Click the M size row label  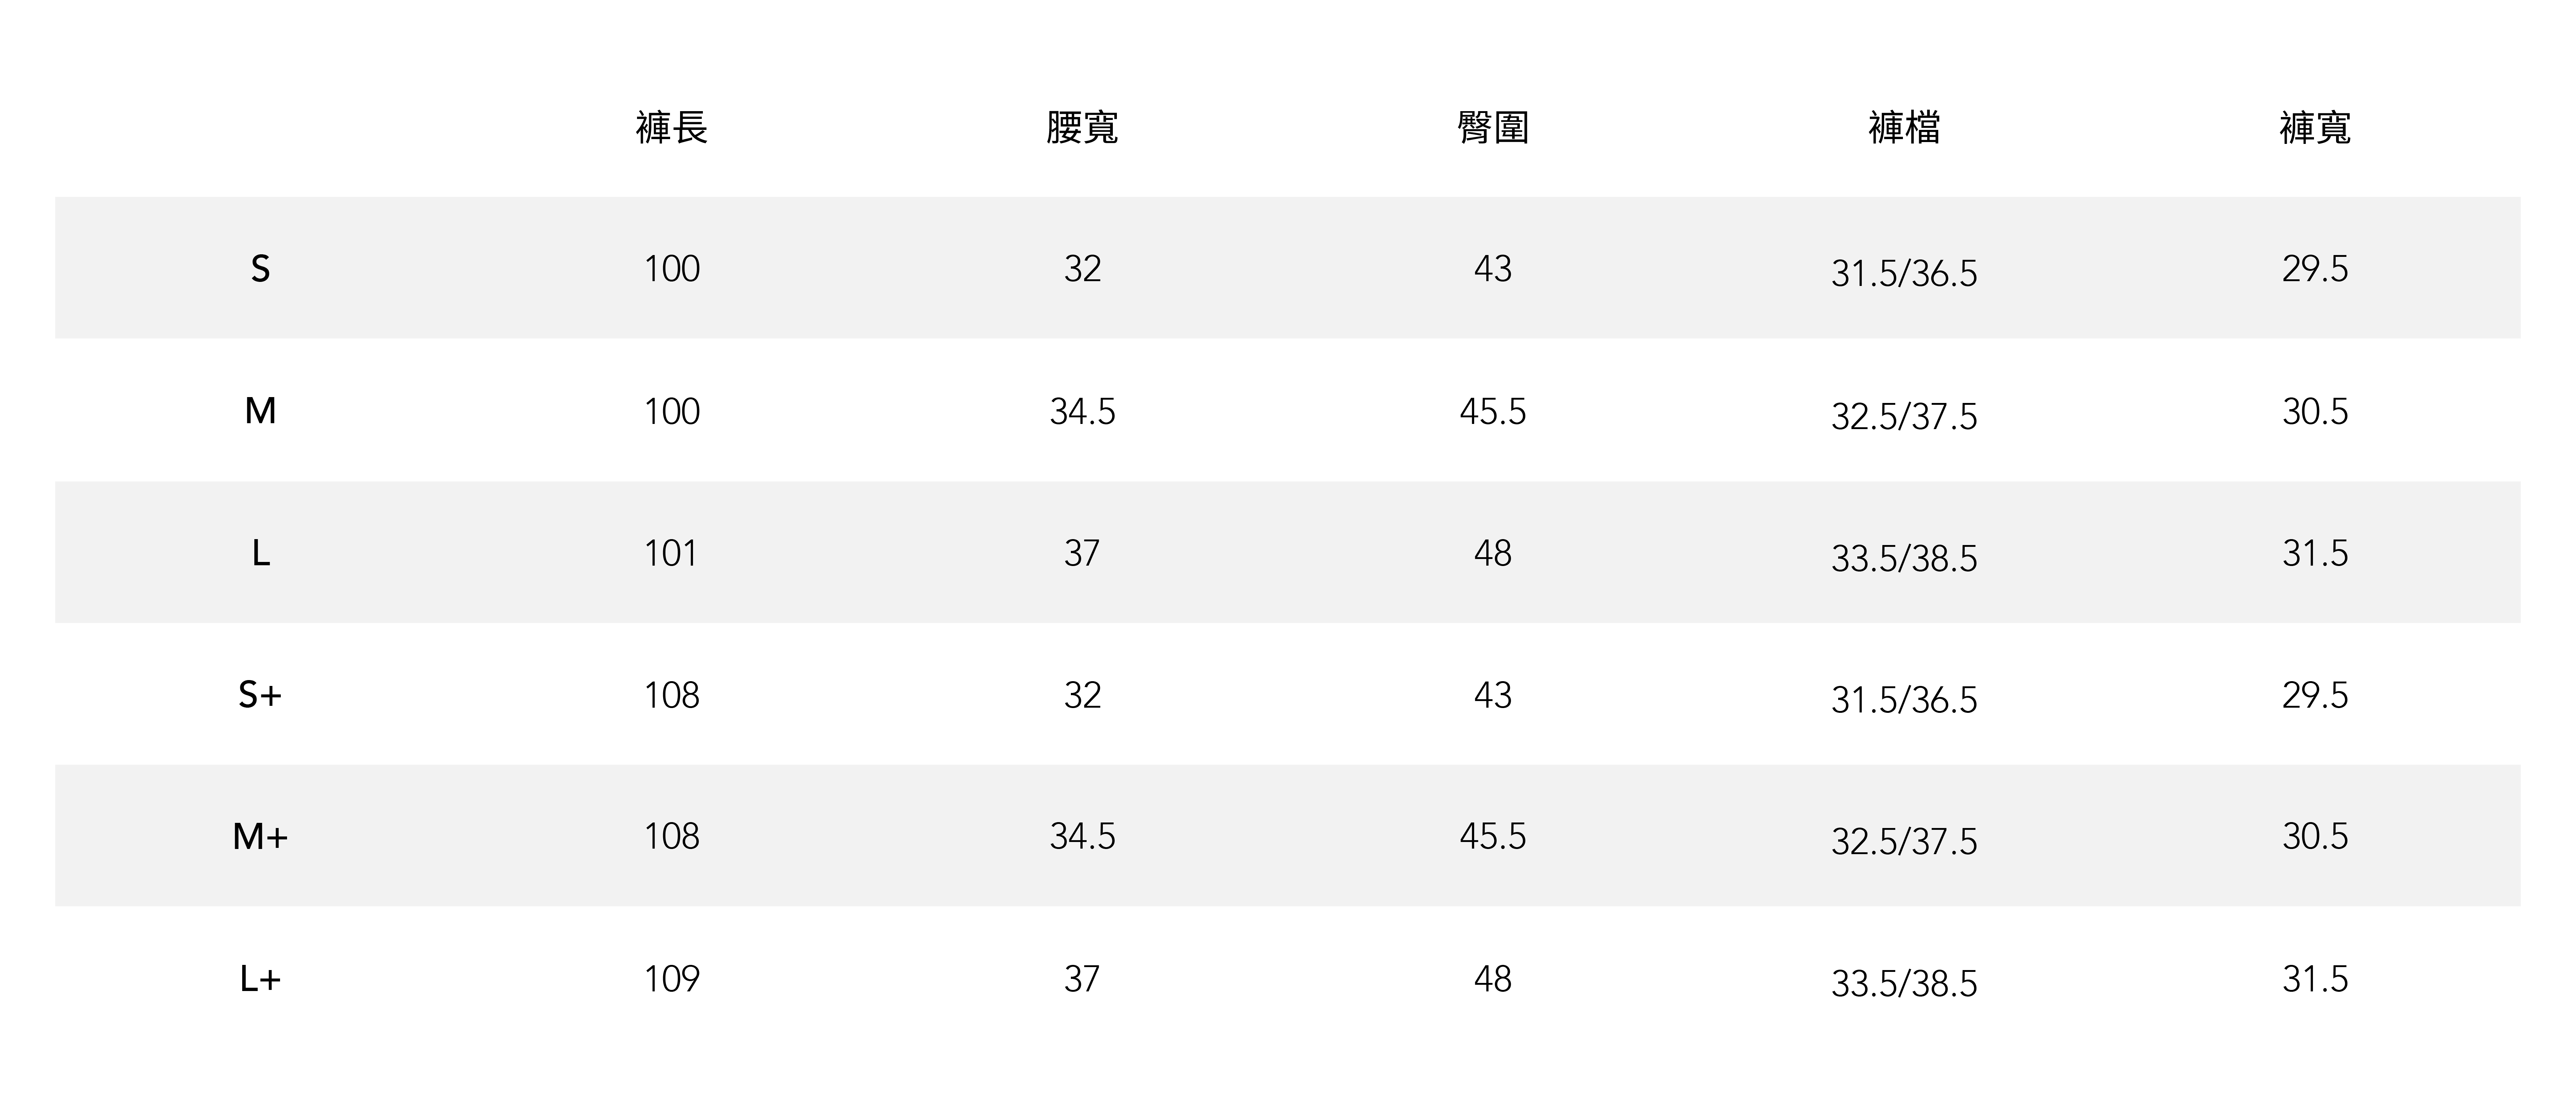point(260,411)
